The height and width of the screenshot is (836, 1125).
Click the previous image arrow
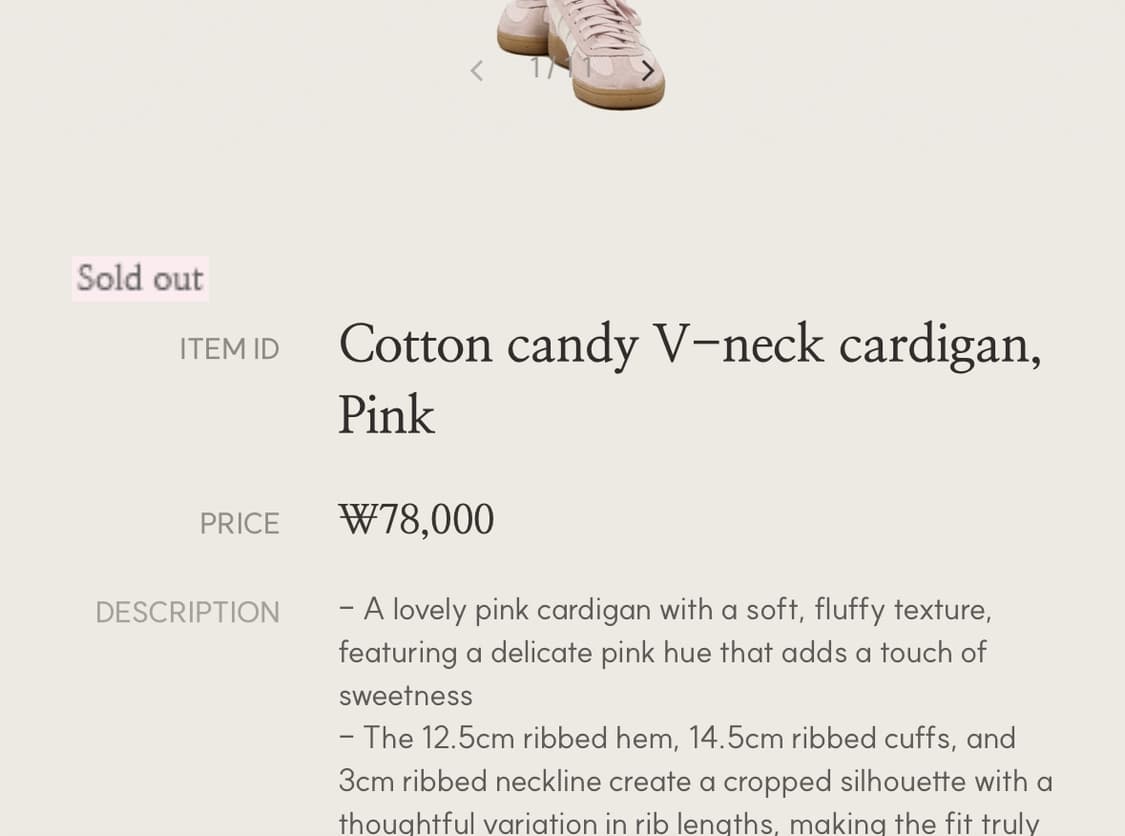477,71
